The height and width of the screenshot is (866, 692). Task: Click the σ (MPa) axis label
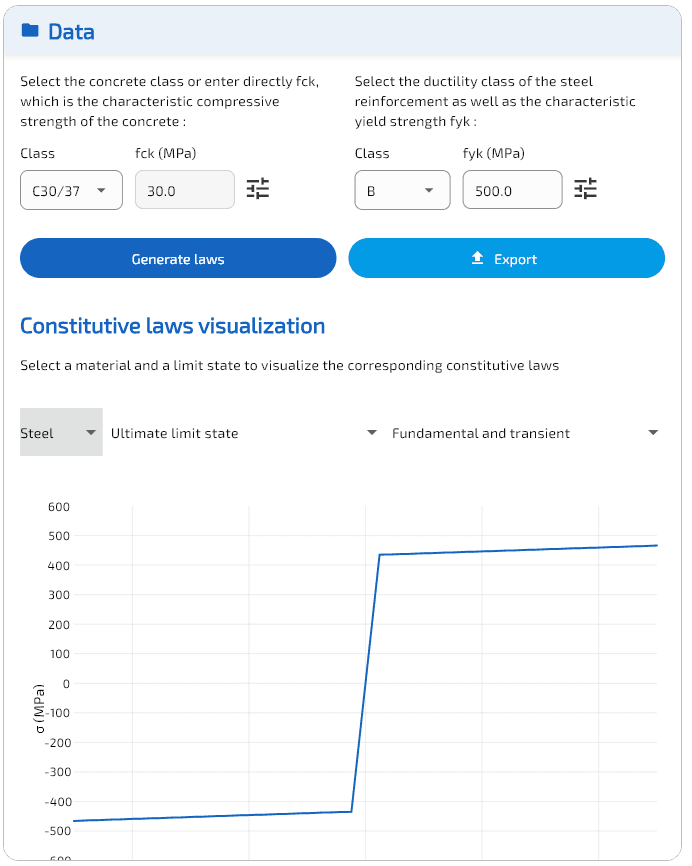click(40, 708)
